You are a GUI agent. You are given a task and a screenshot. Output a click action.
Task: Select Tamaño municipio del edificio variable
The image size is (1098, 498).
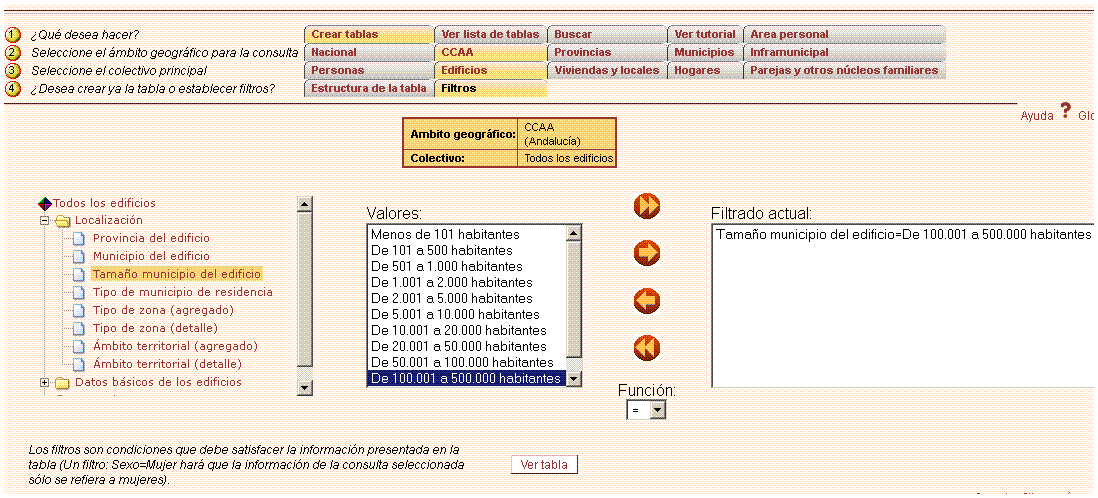pos(177,274)
